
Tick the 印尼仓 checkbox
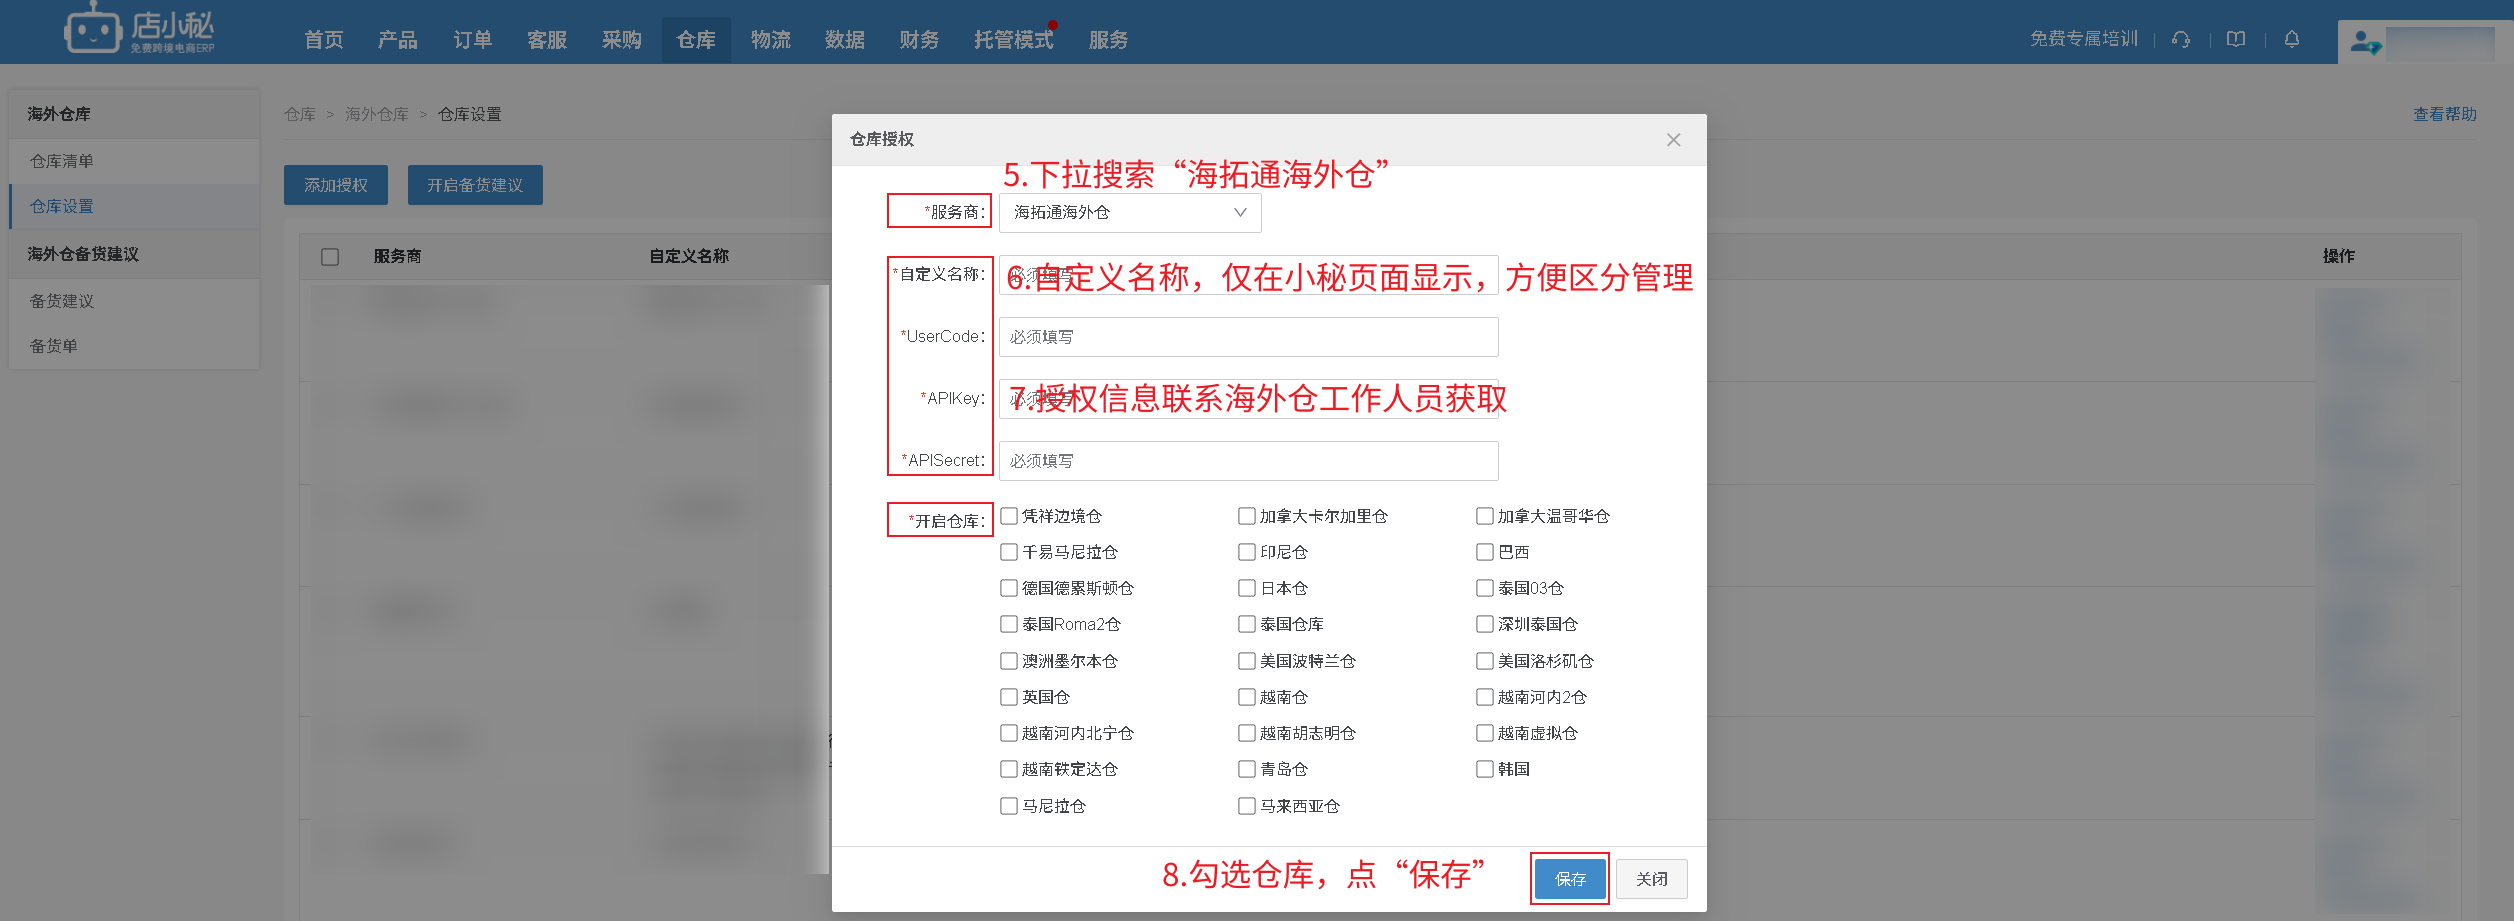[1247, 552]
